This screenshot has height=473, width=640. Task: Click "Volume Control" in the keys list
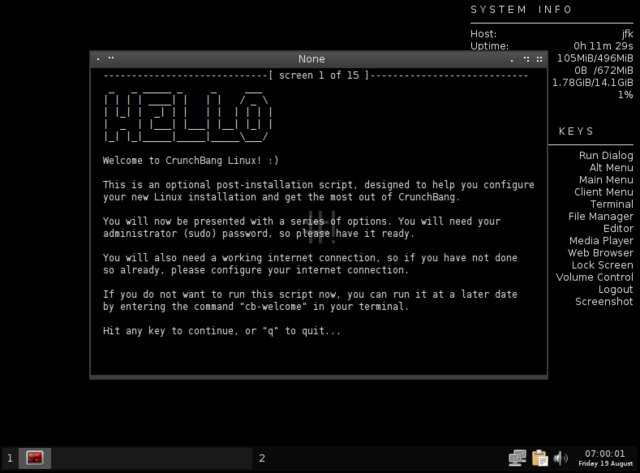(595, 278)
